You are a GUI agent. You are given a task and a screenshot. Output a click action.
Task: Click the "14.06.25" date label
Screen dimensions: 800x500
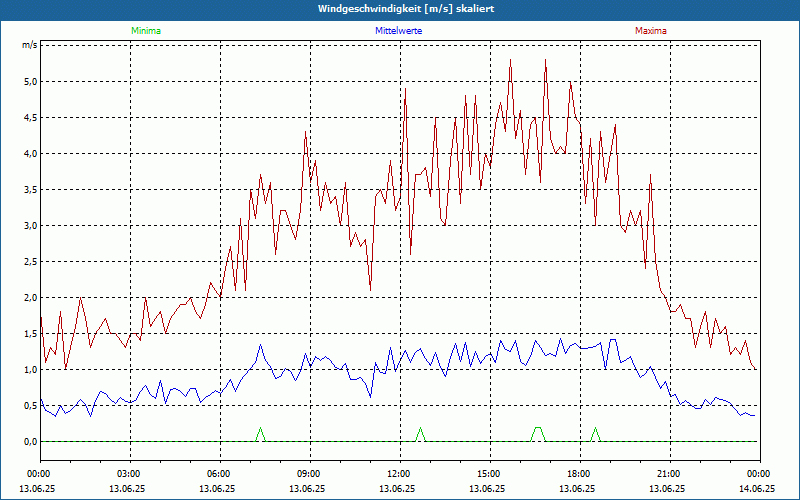pyautogui.click(x=757, y=489)
